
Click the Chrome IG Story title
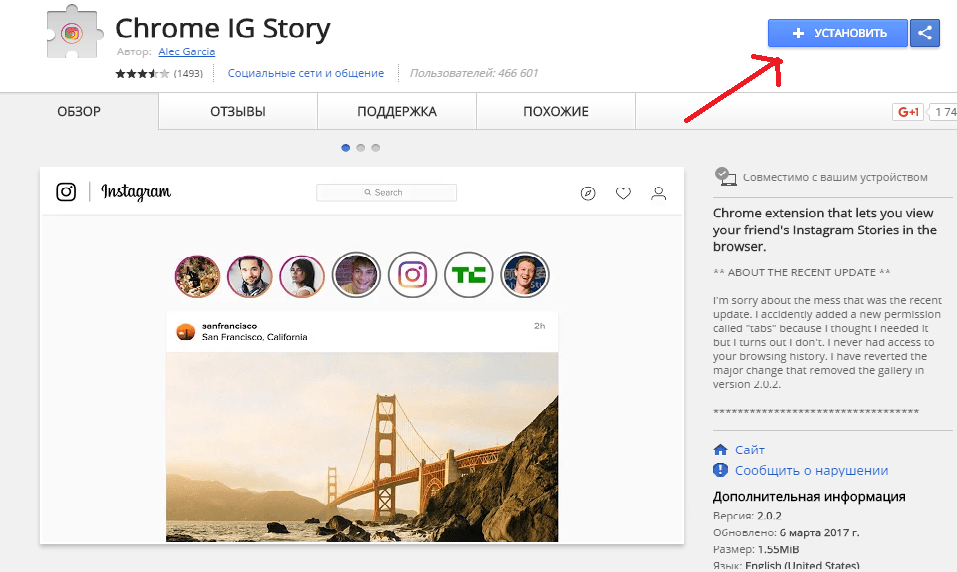point(223,28)
